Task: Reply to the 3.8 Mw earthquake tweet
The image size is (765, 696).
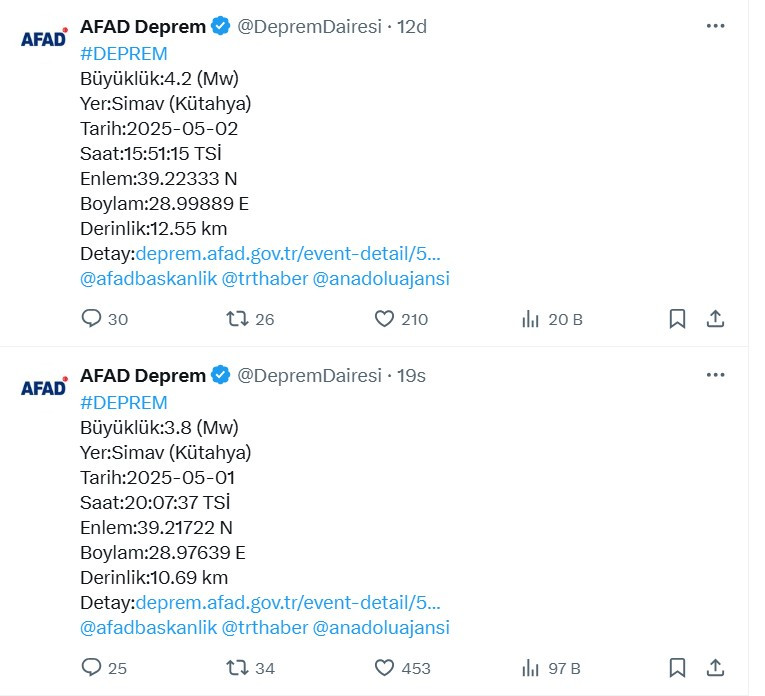Action: pyautogui.click(x=104, y=668)
